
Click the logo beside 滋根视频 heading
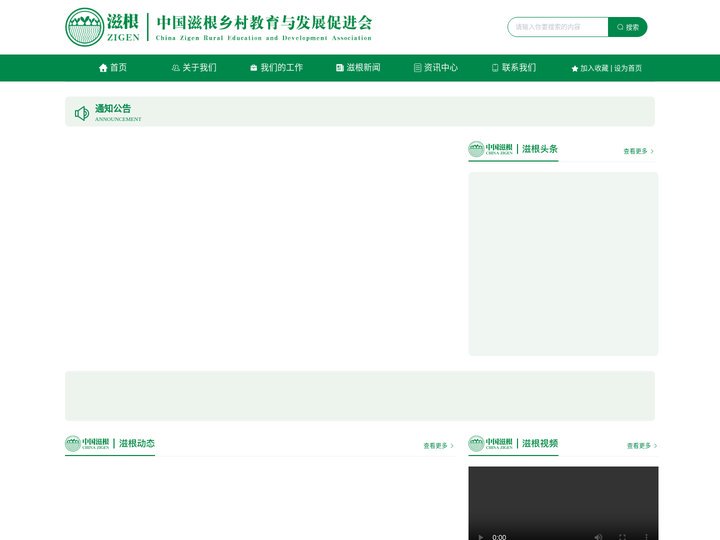pos(490,444)
